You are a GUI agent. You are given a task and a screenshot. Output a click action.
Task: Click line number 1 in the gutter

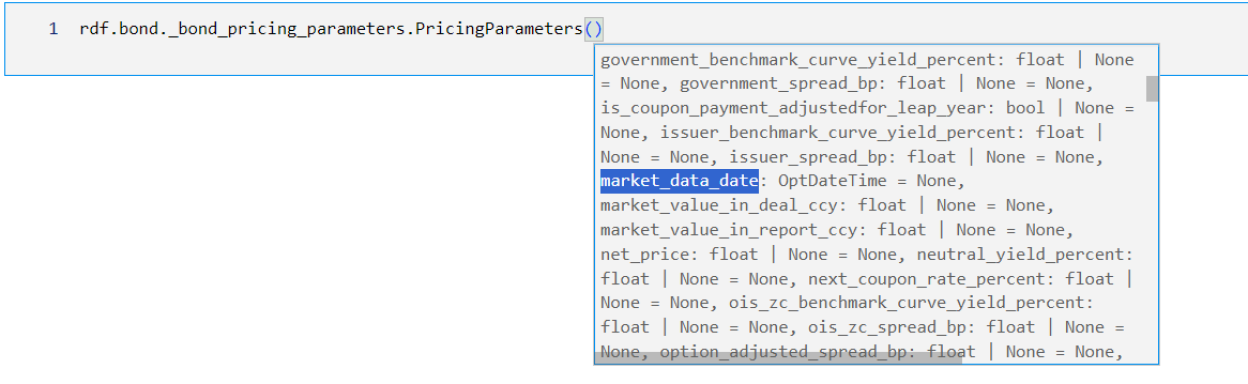click(x=53, y=29)
